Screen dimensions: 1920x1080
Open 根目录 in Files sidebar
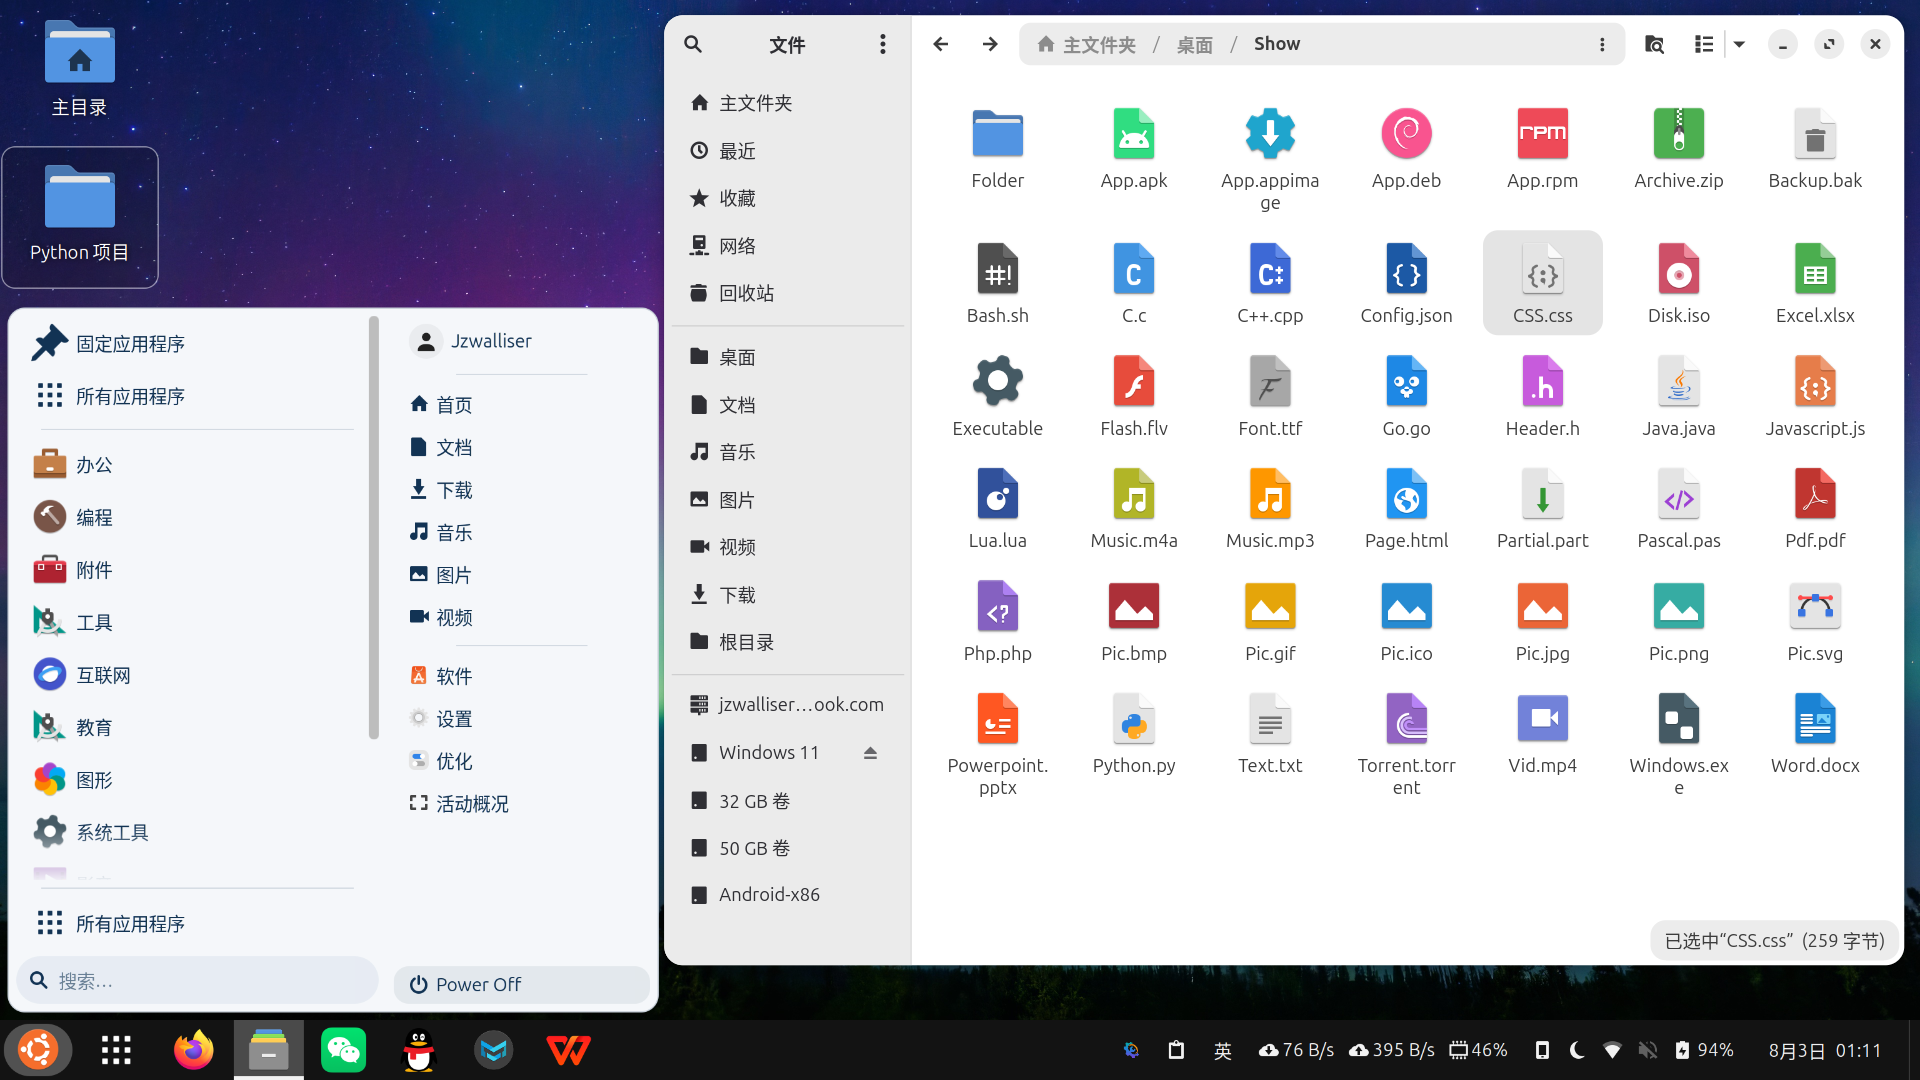(x=788, y=642)
